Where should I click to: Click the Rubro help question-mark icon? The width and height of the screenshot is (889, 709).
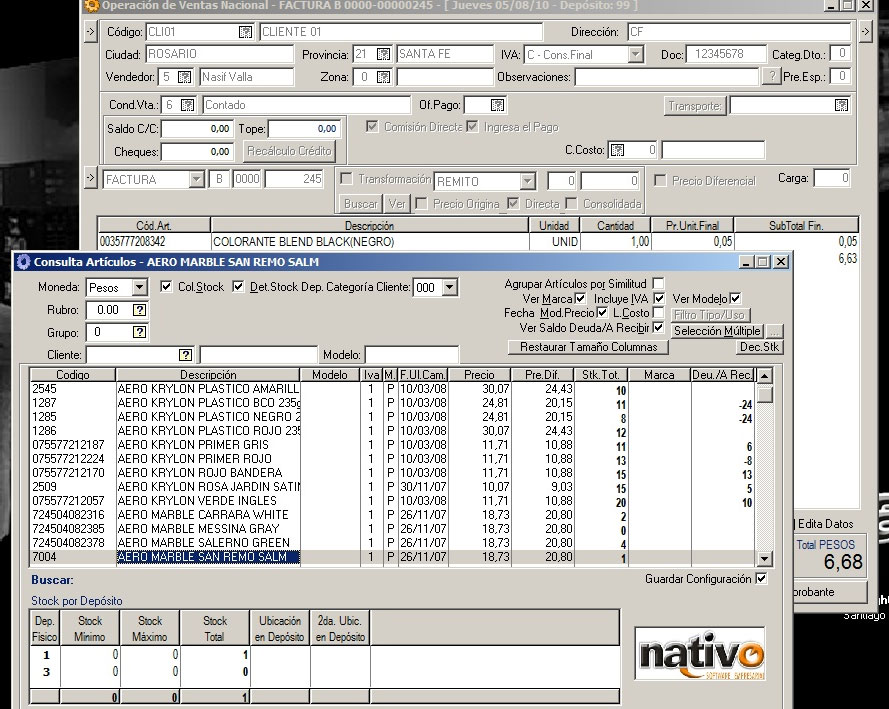pos(139,310)
